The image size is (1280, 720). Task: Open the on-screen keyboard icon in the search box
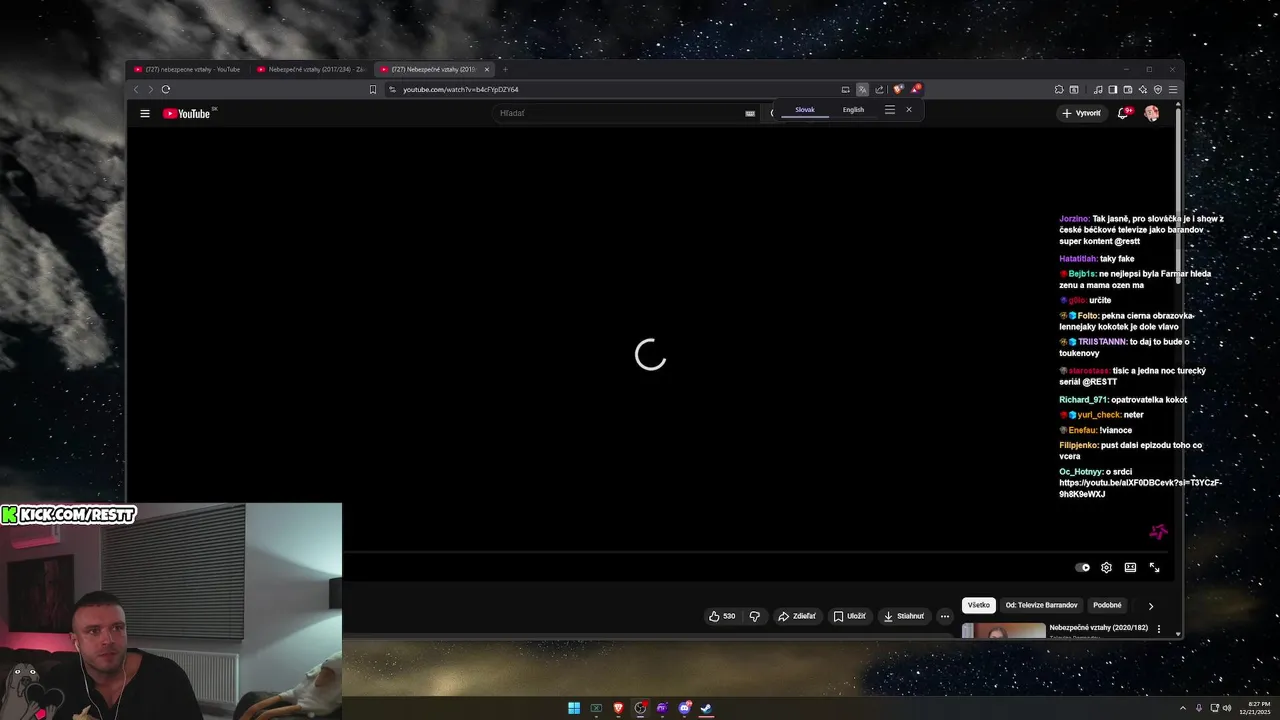(x=750, y=113)
